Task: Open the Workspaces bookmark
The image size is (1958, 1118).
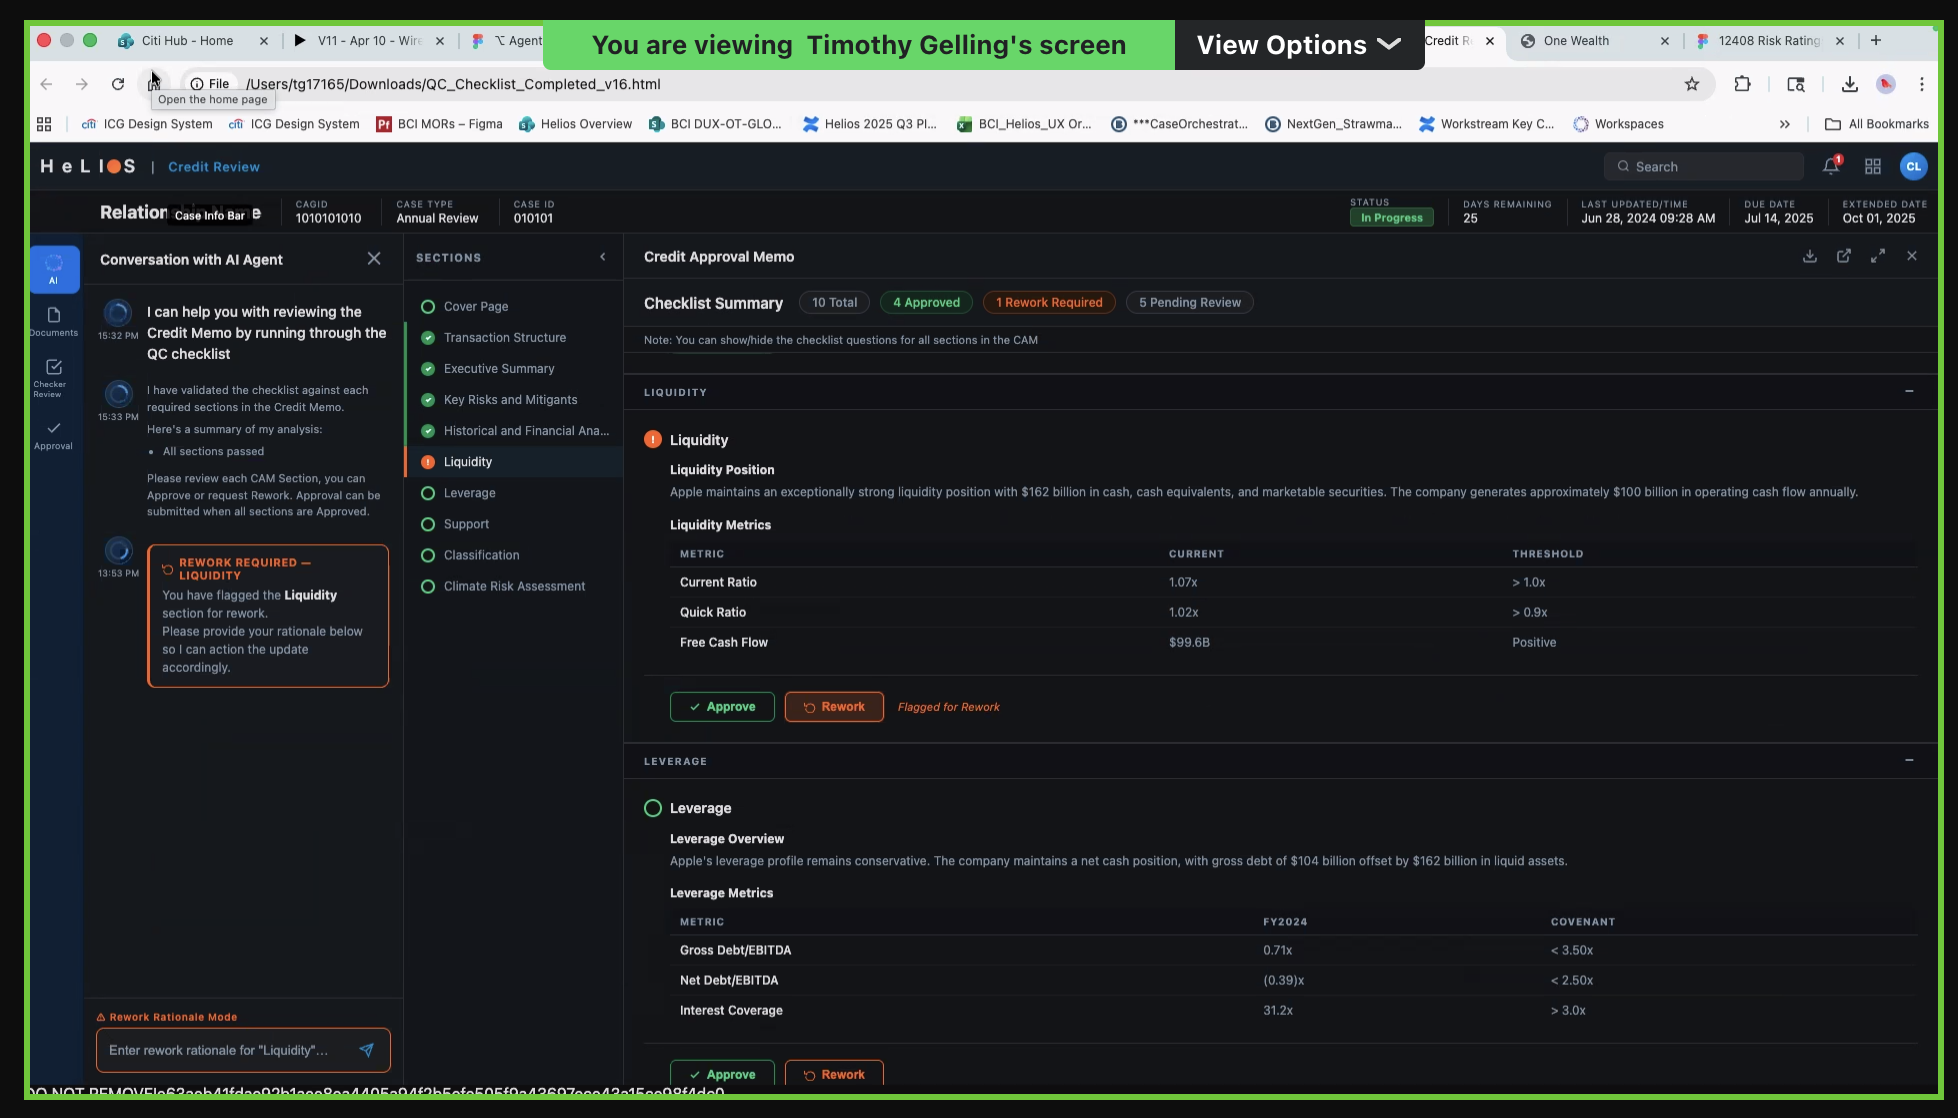Action: point(1618,124)
